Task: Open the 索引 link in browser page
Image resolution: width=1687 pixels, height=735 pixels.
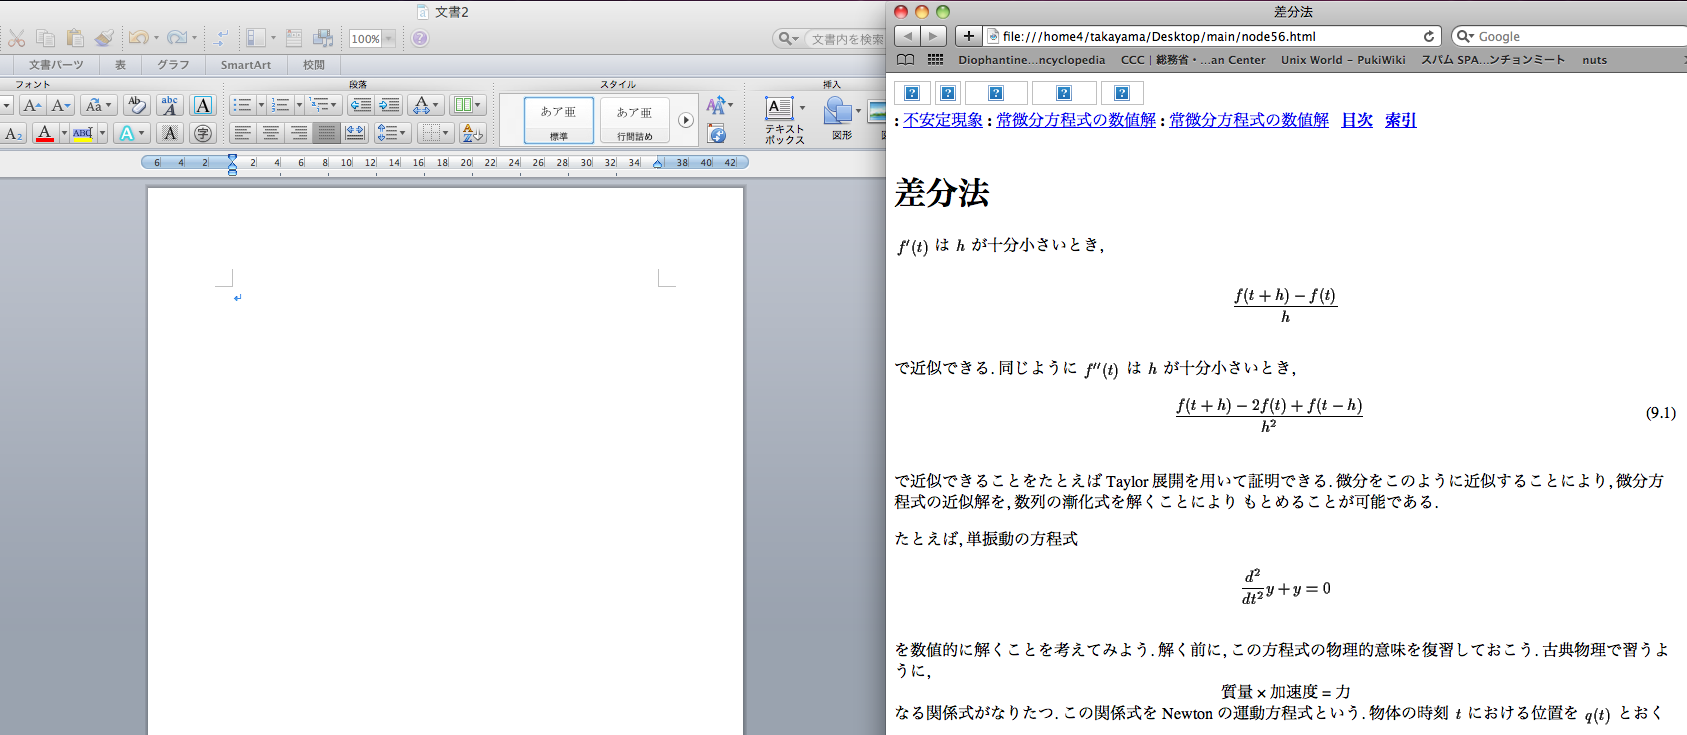Action: pos(1401,120)
